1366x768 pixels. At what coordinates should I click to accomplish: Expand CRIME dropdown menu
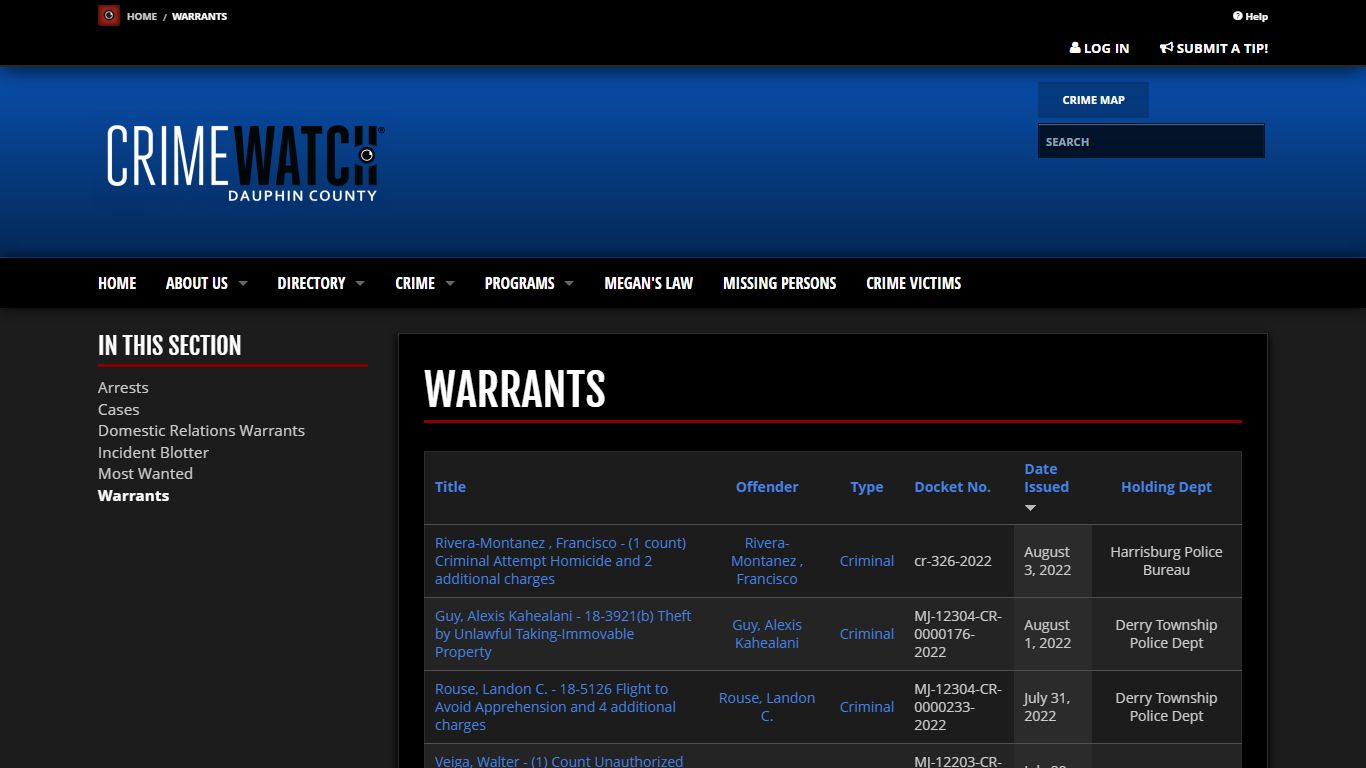click(x=425, y=283)
